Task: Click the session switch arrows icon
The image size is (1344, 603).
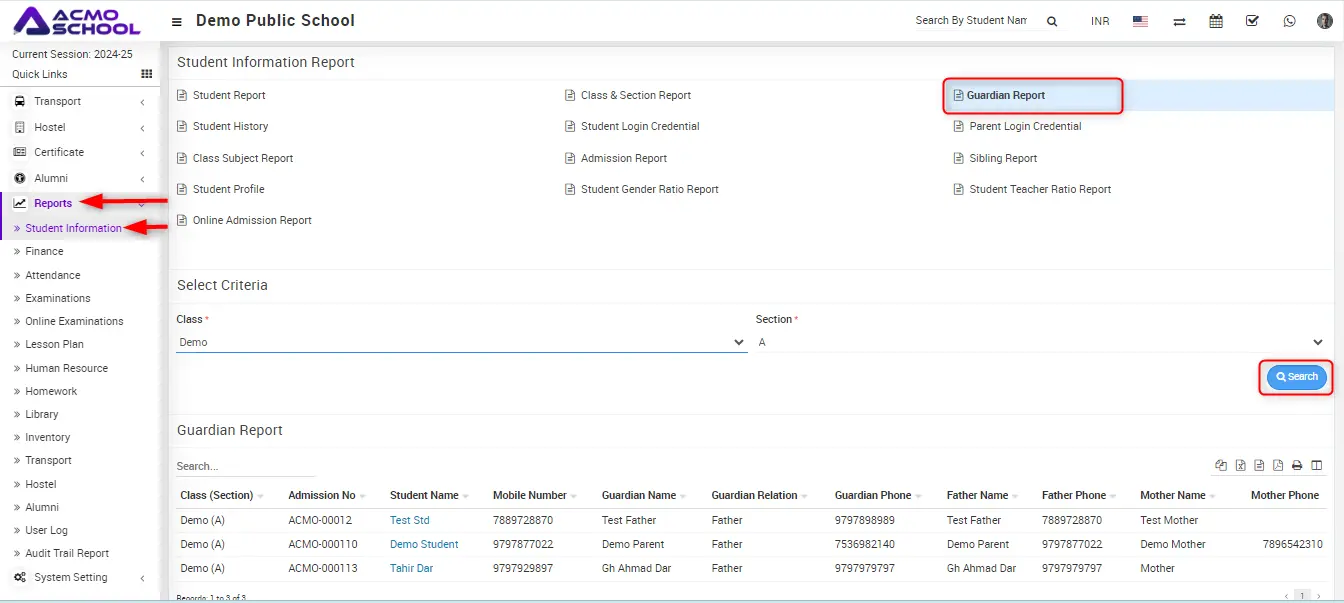Action: point(1179,21)
